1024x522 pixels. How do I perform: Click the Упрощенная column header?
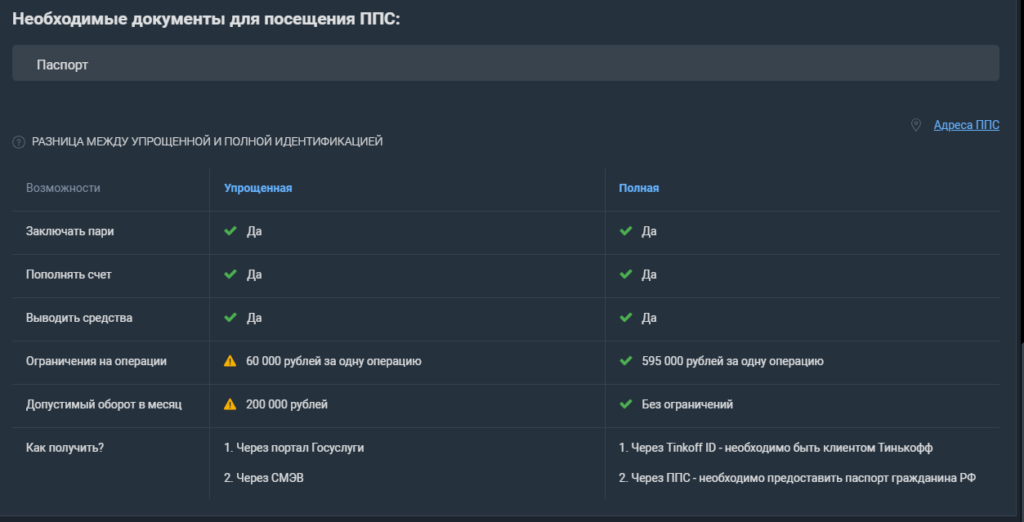[x=258, y=188]
